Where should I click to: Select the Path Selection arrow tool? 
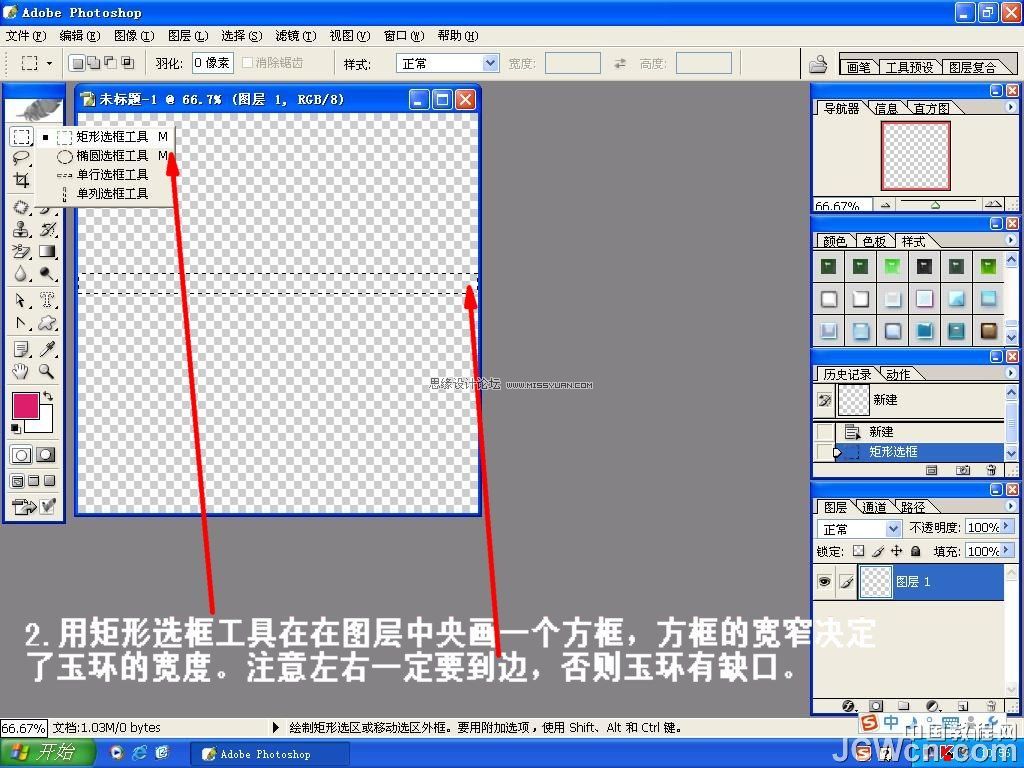tap(22, 300)
